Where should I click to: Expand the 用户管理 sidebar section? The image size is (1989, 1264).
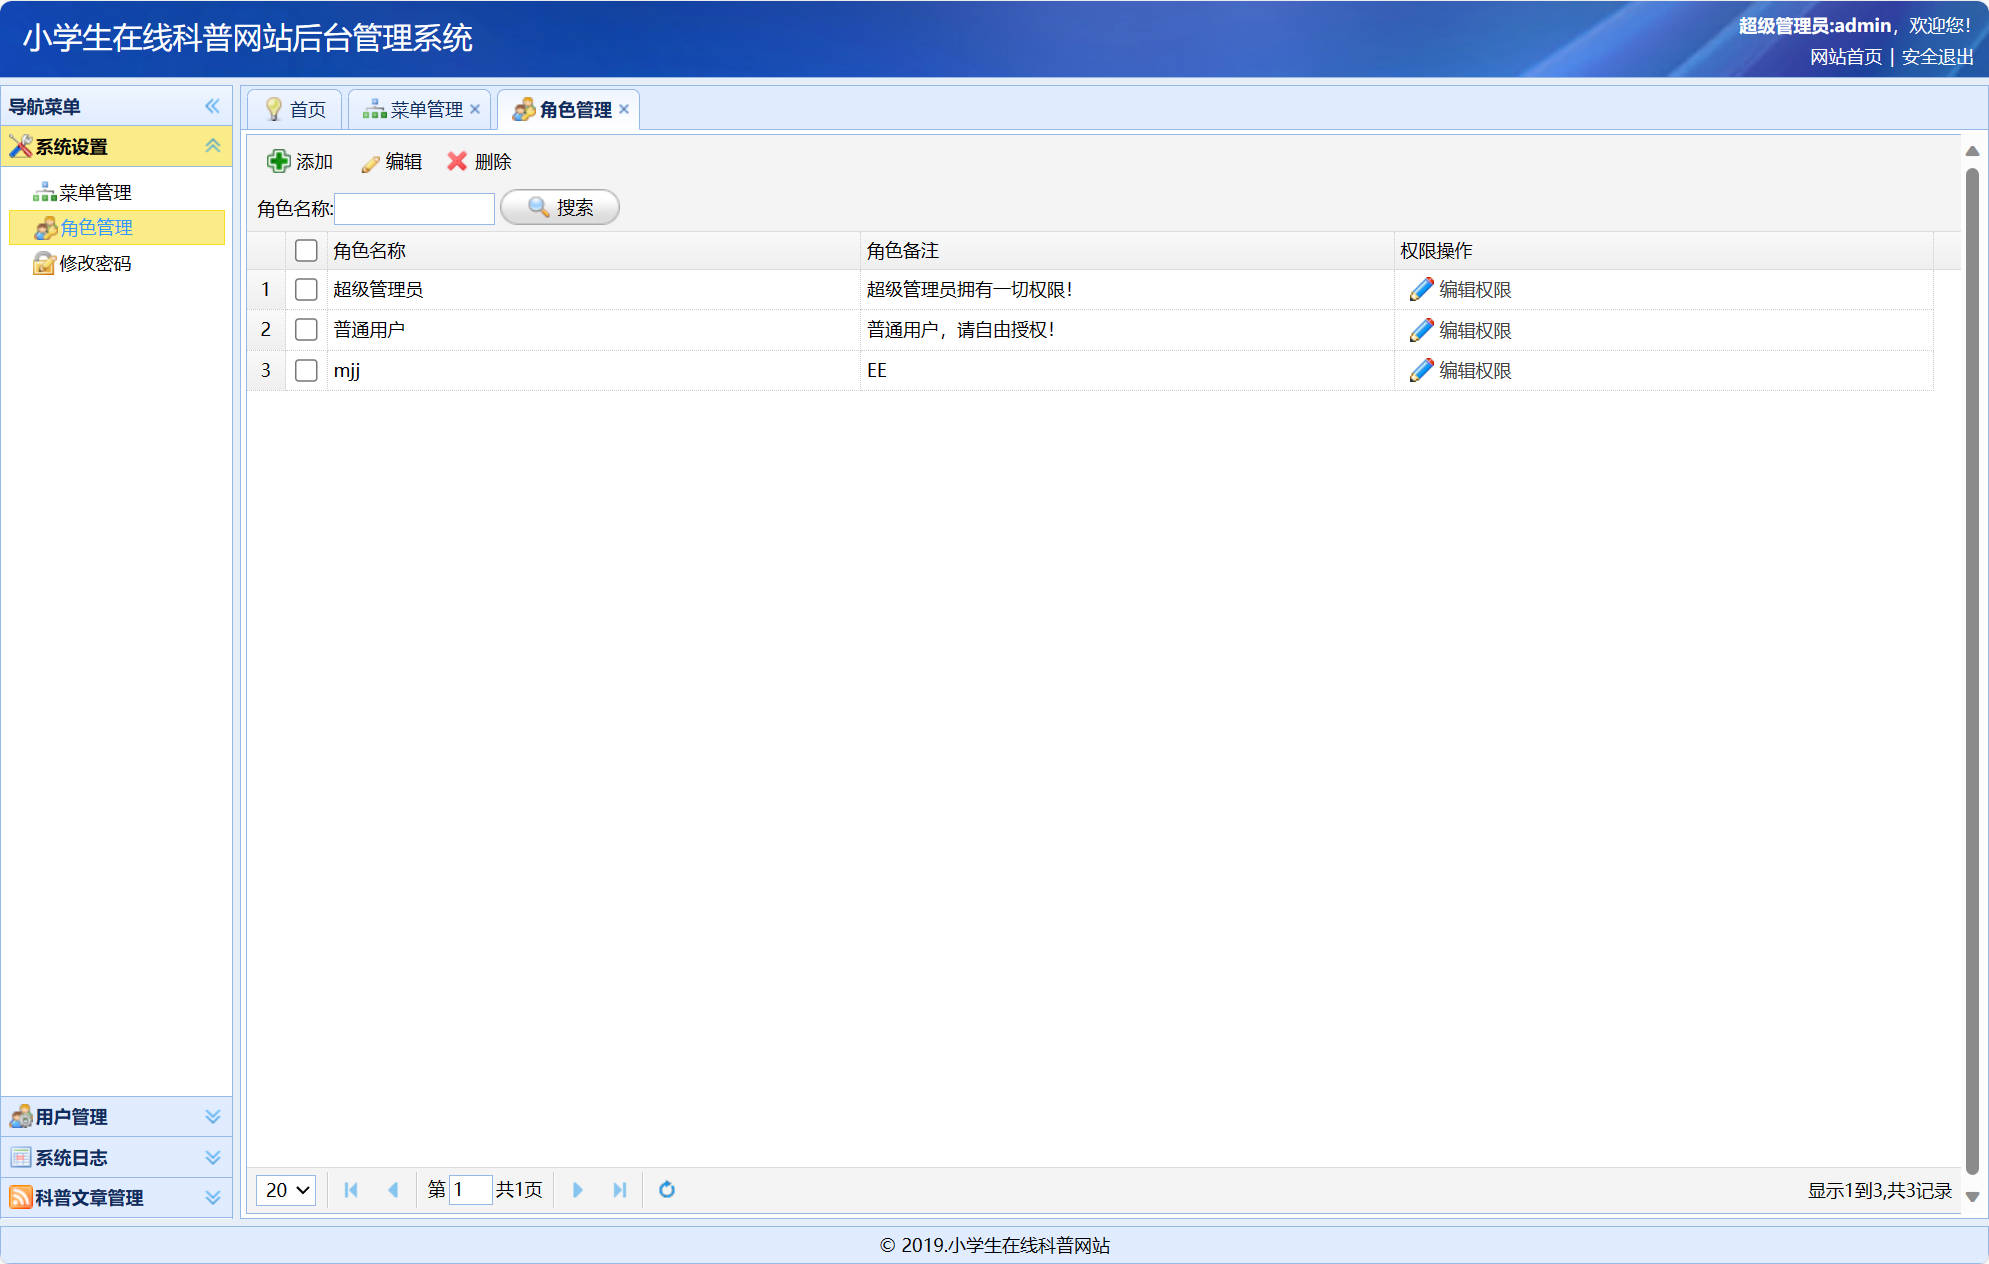point(70,1116)
